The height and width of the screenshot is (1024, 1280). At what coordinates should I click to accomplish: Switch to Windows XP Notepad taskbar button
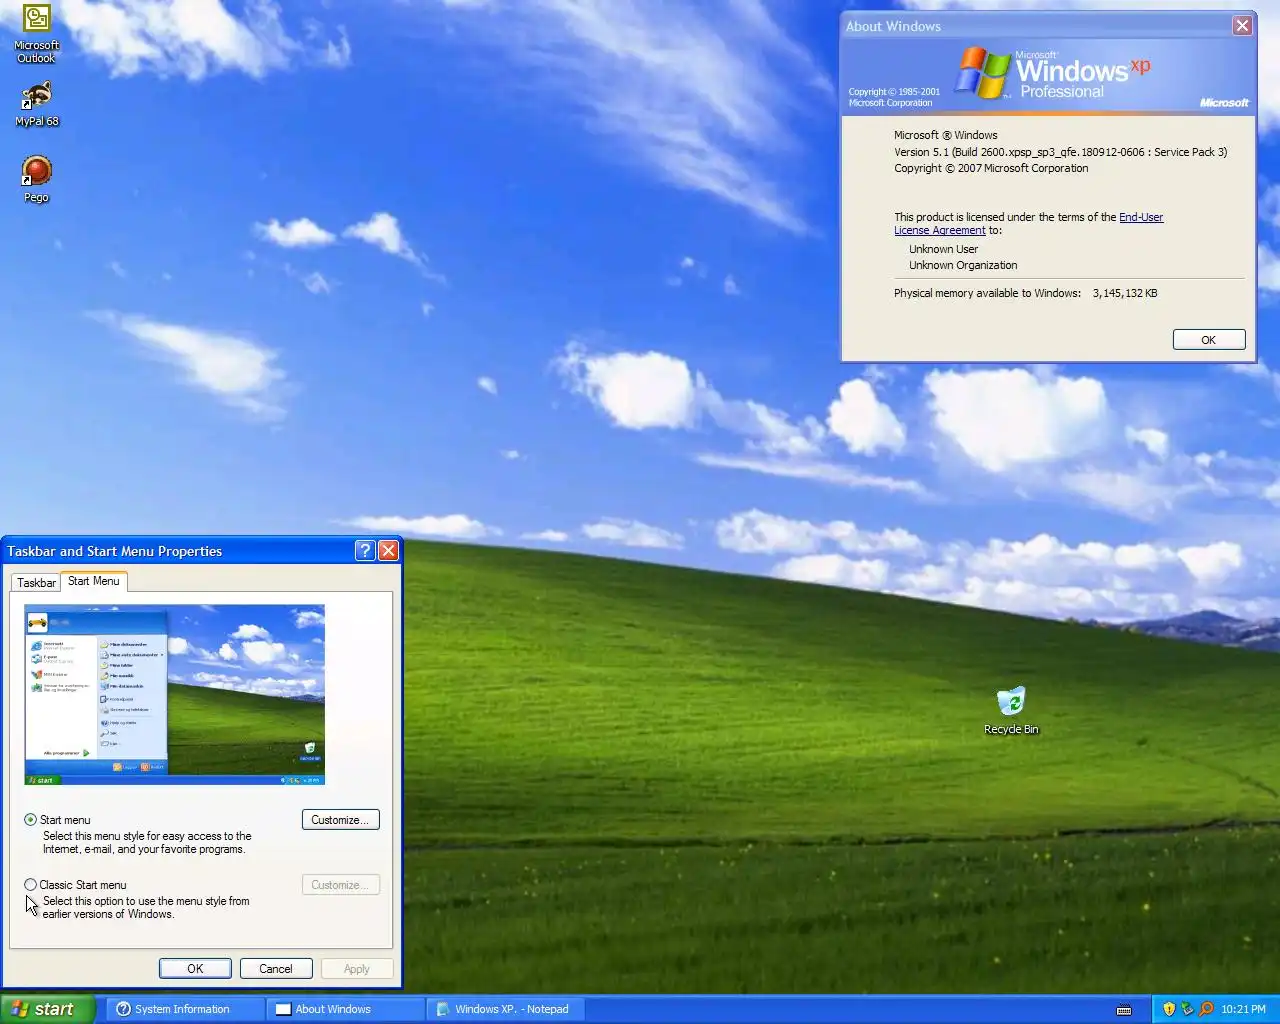click(x=505, y=1009)
